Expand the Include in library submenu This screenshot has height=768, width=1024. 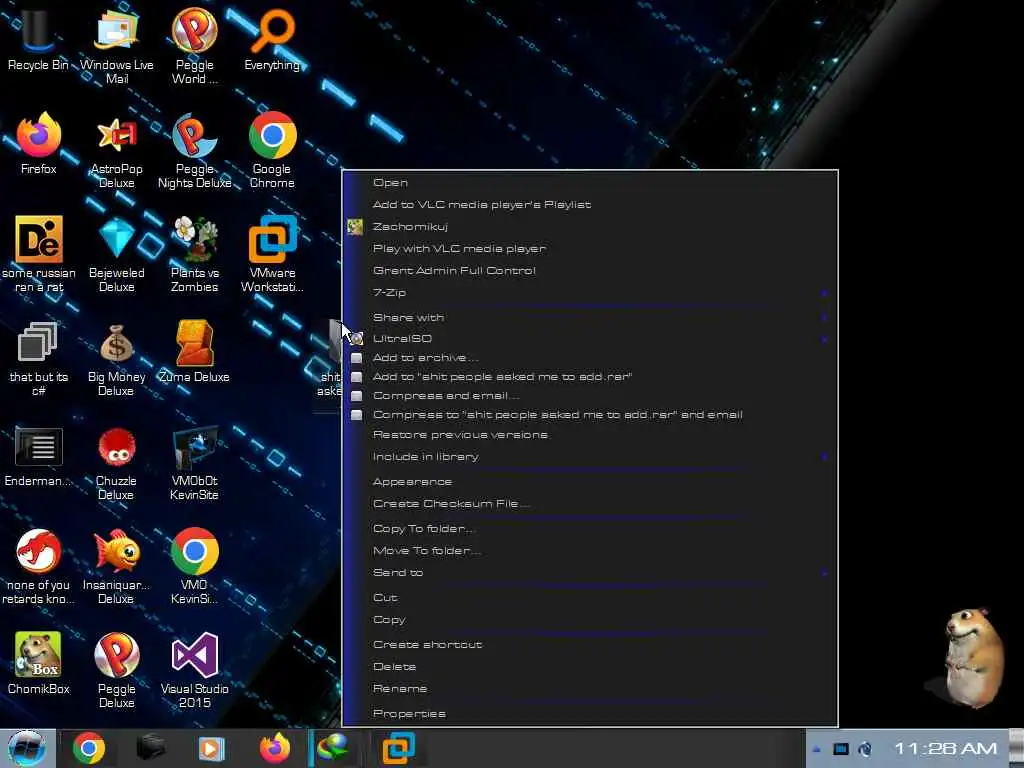[590, 456]
